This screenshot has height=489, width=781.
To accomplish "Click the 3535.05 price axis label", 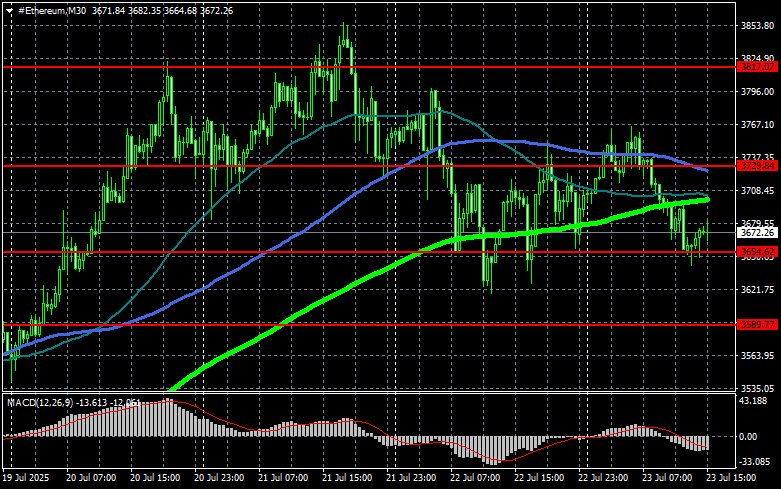I will (757, 388).
